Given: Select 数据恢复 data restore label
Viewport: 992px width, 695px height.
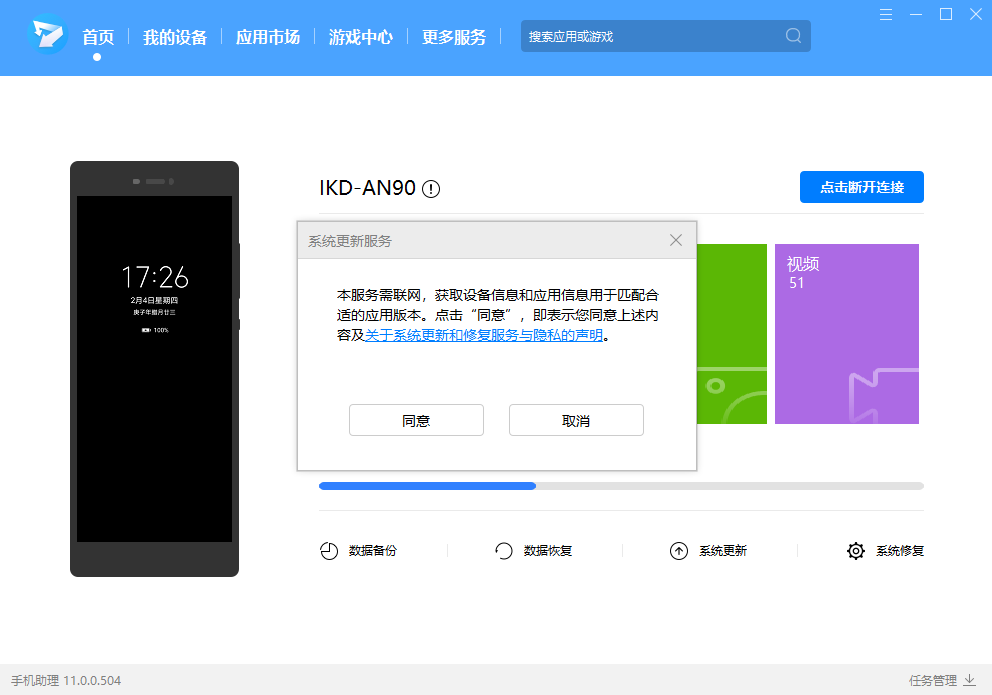Looking at the screenshot, I should coord(548,551).
